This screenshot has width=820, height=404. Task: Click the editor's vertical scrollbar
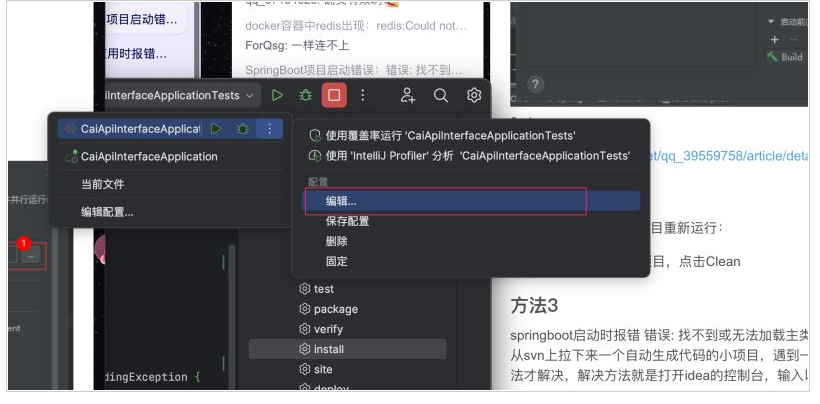click(x=232, y=317)
